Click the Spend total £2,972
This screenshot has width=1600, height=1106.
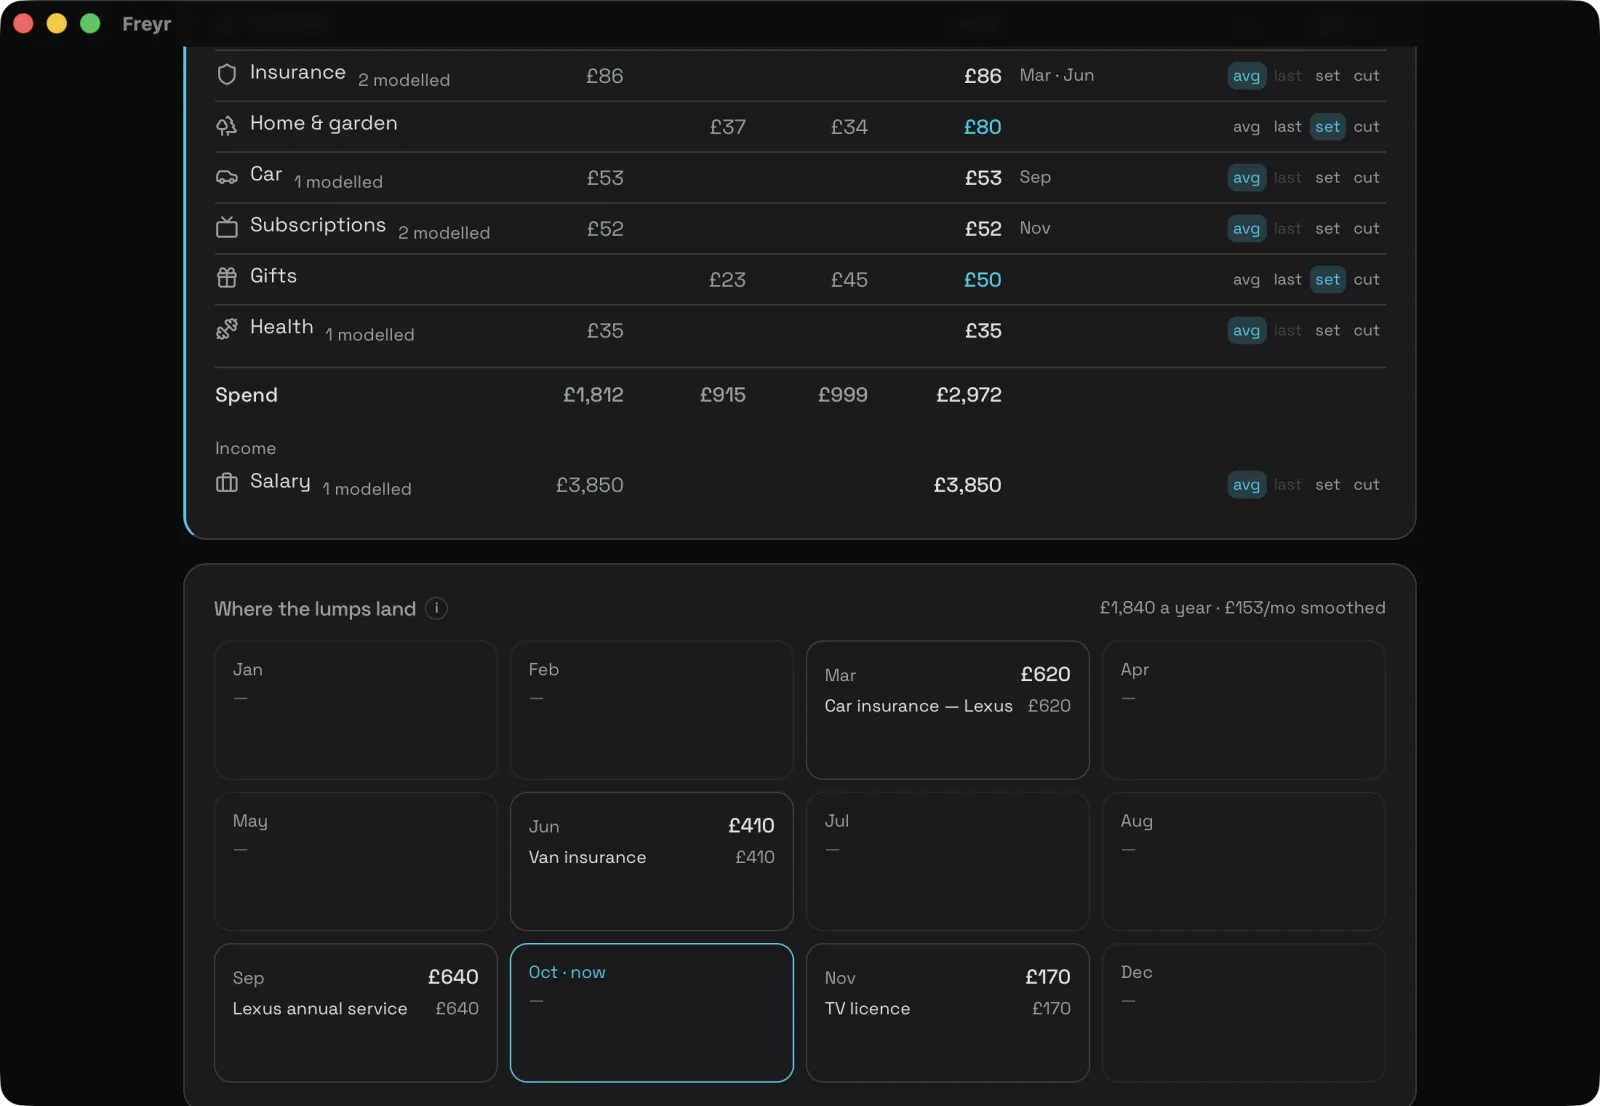click(x=968, y=395)
